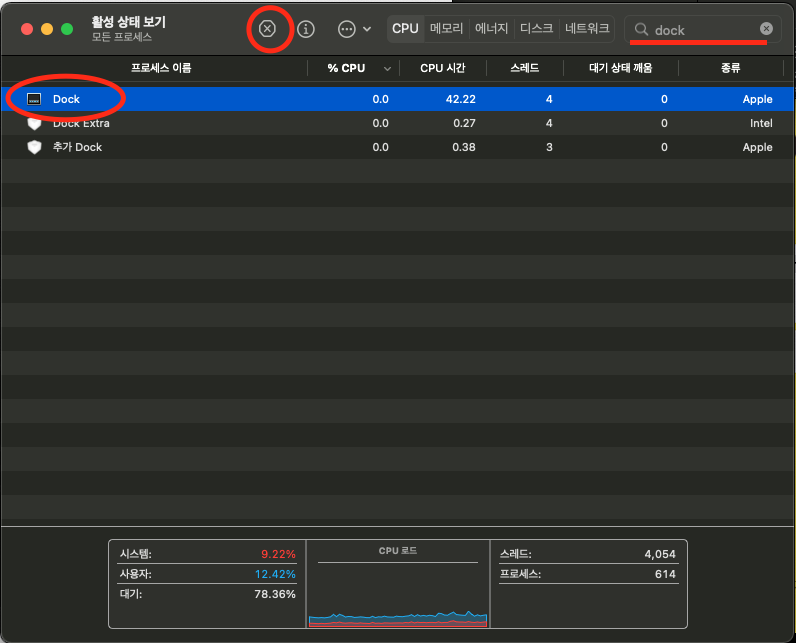The image size is (796, 643).
Task: Switch to the 디스크 tab
Action: (537, 28)
